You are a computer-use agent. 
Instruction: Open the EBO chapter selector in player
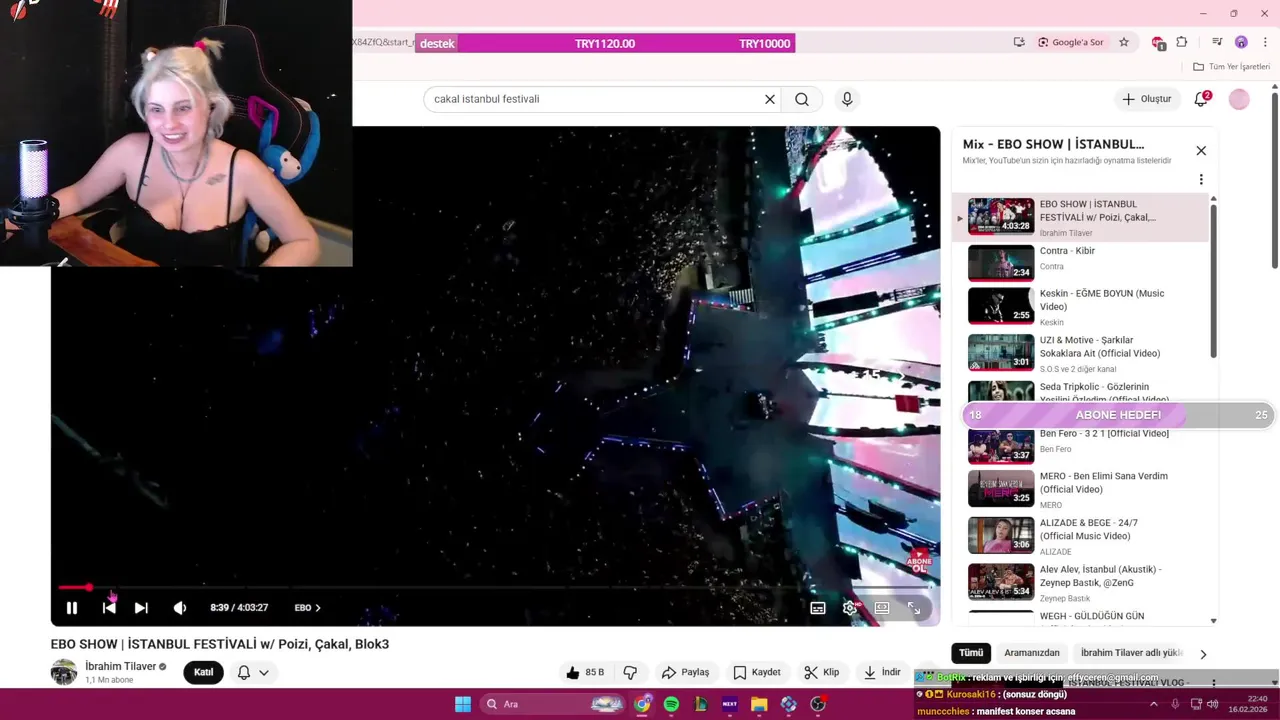(x=307, y=607)
